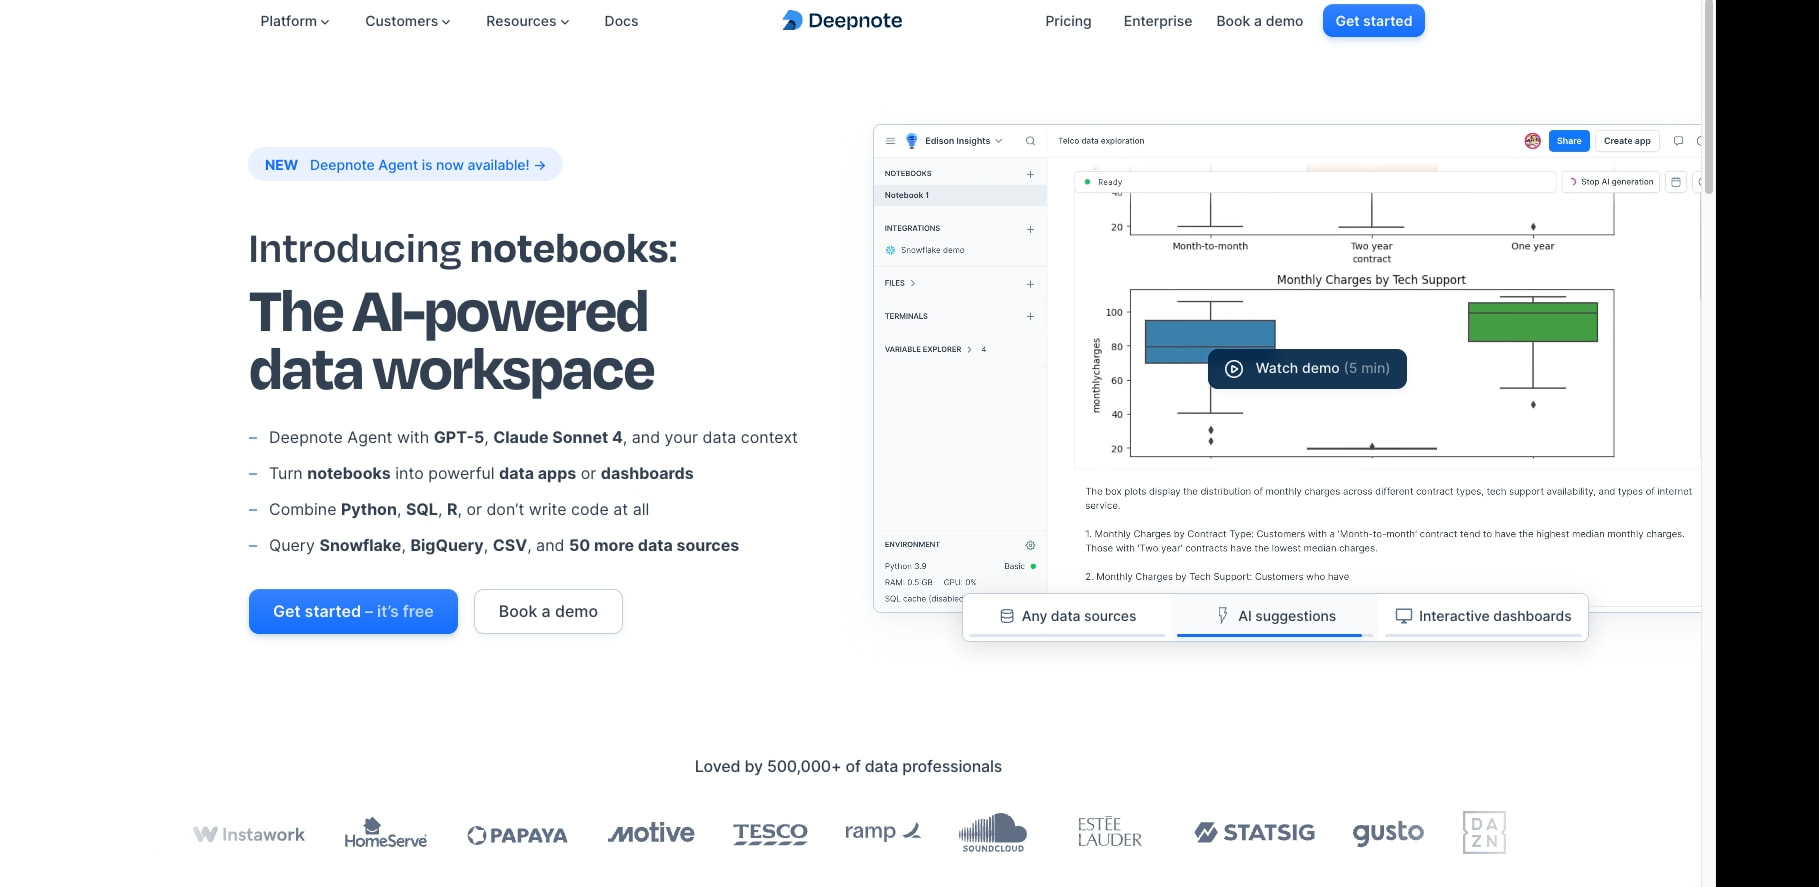Click the Ready status indicator
The width and height of the screenshot is (1819, 887).
pos(1104,182)
